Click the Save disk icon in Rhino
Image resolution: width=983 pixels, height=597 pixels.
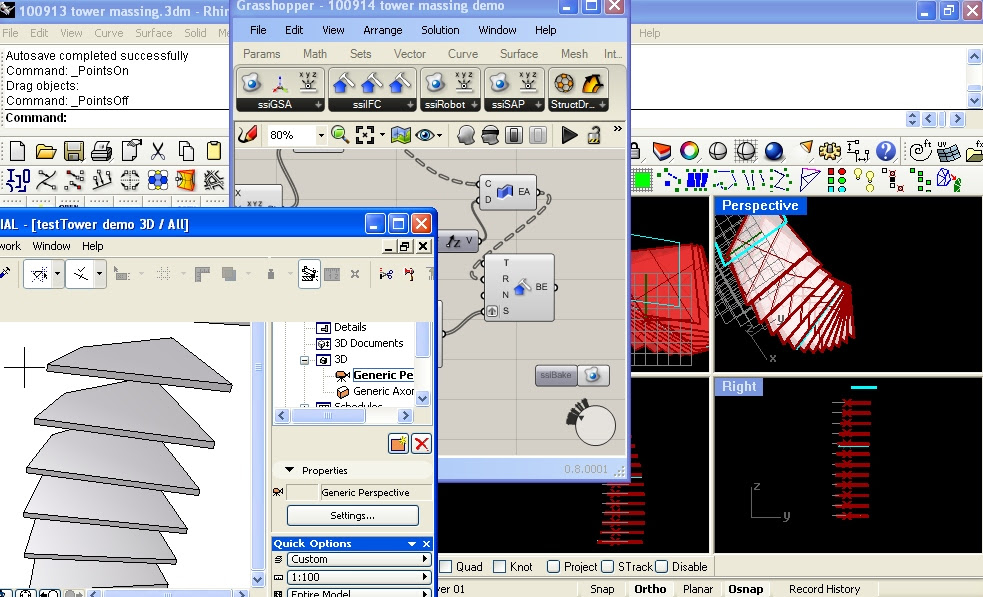(74, 151)
